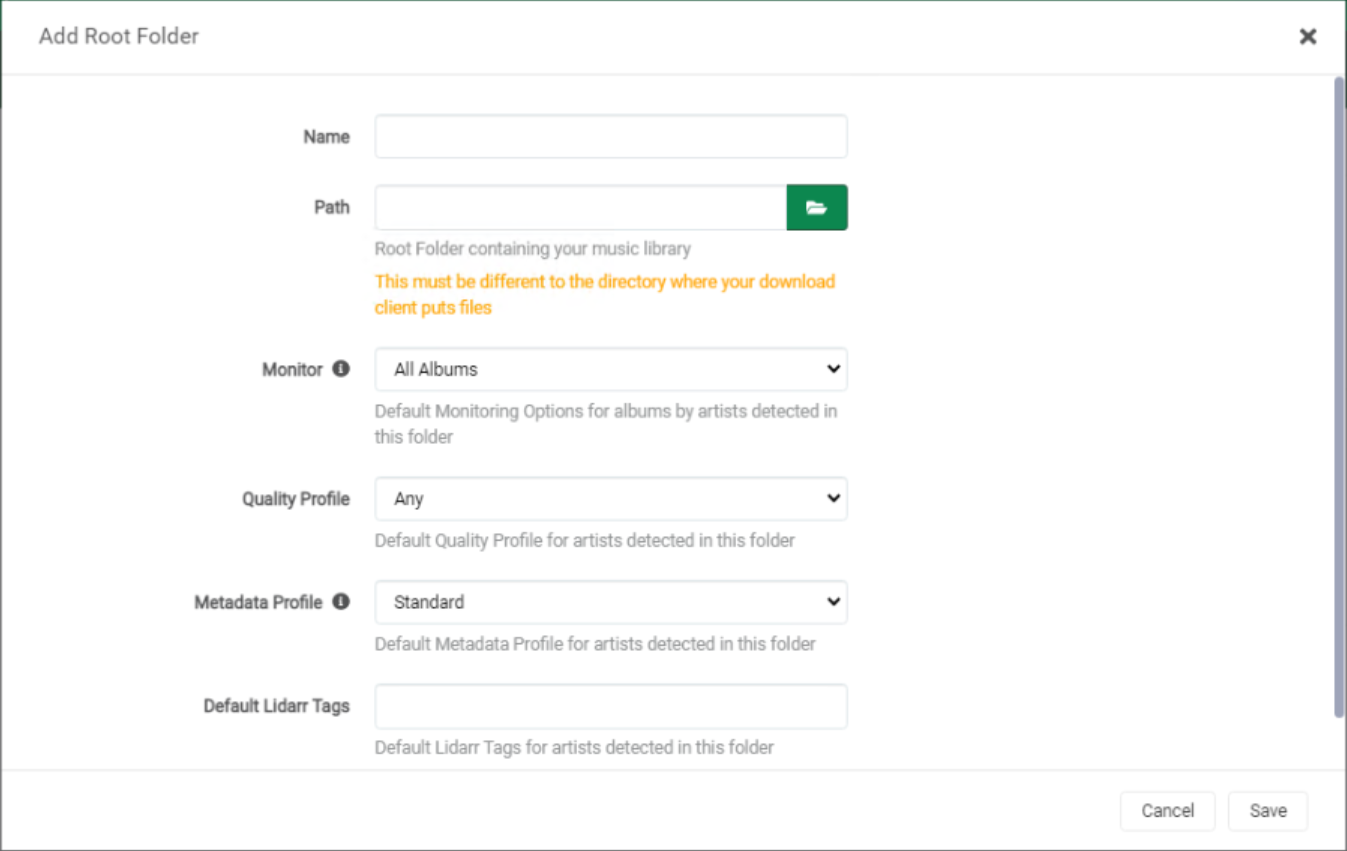Click the Path input field
This screenshot has height=851, width=1347.
click(581, 207)
